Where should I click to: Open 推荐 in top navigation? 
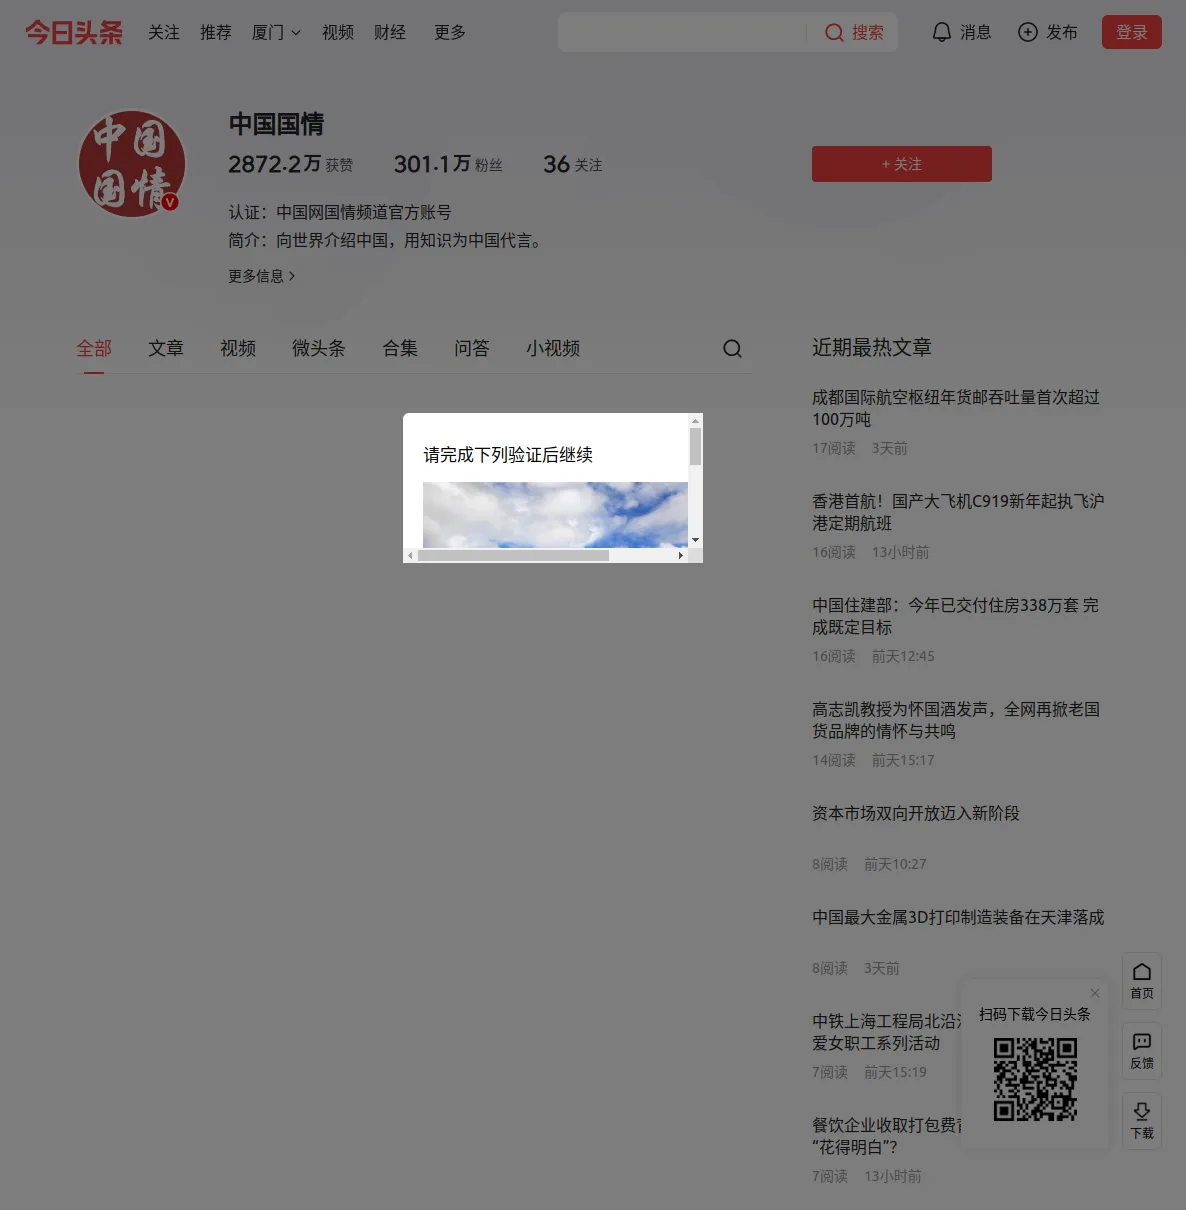point(216,33)
